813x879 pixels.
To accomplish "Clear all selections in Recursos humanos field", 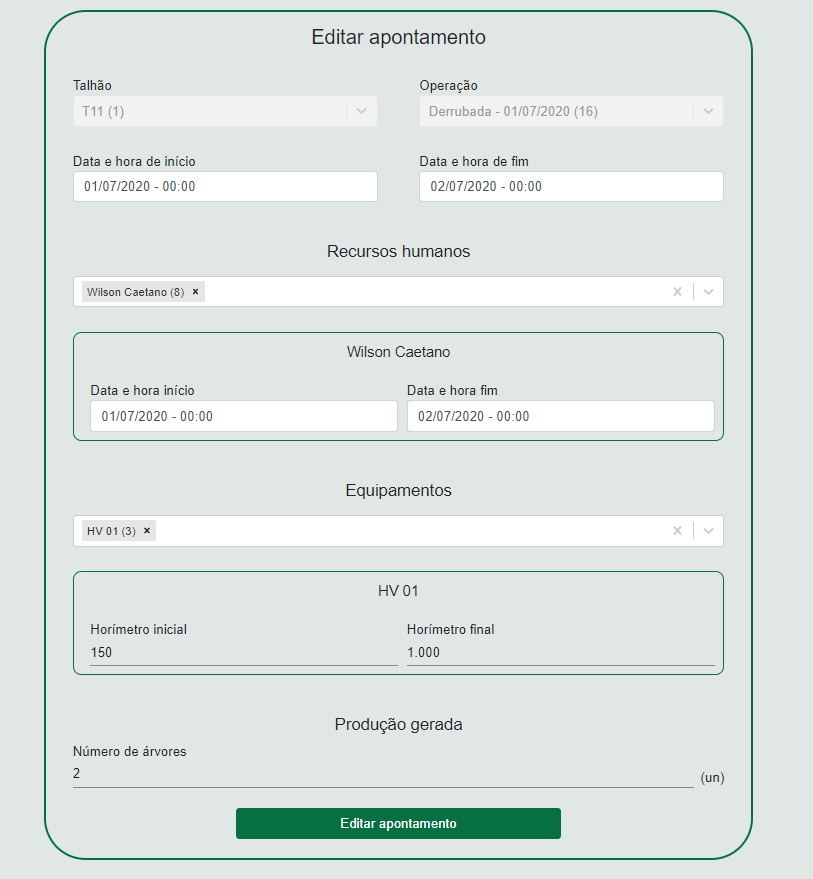I will point(677,292).
